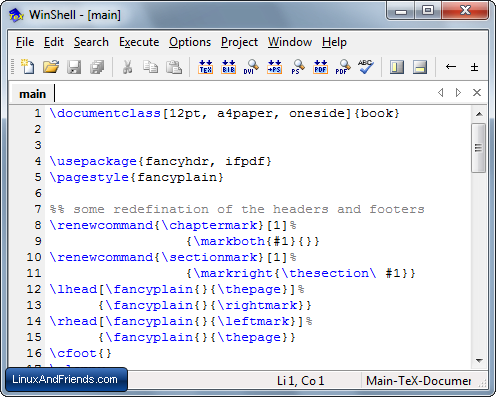The height and width of the screenshot is (397, 496).
Task: Toggle the output bottom panel icon
Action: pyautogui.click(x=420, y=67)
